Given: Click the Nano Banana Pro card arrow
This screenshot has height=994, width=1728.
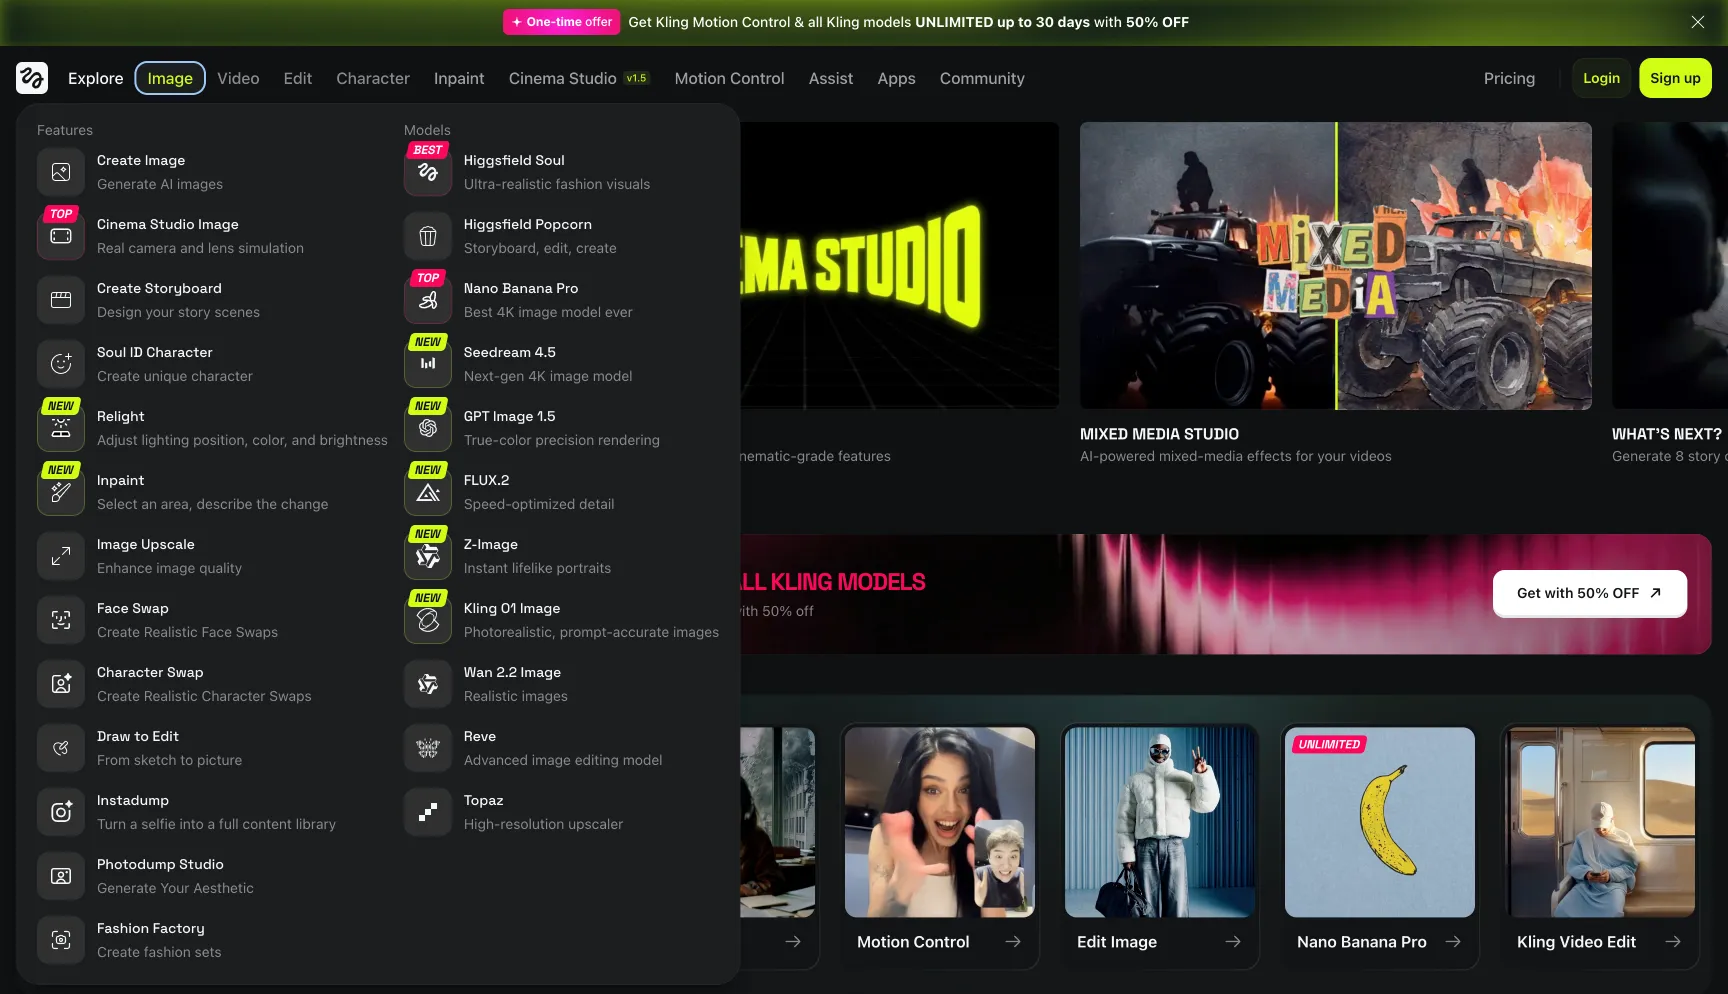Looking at the screenshot, I should tap(1453, 942).
